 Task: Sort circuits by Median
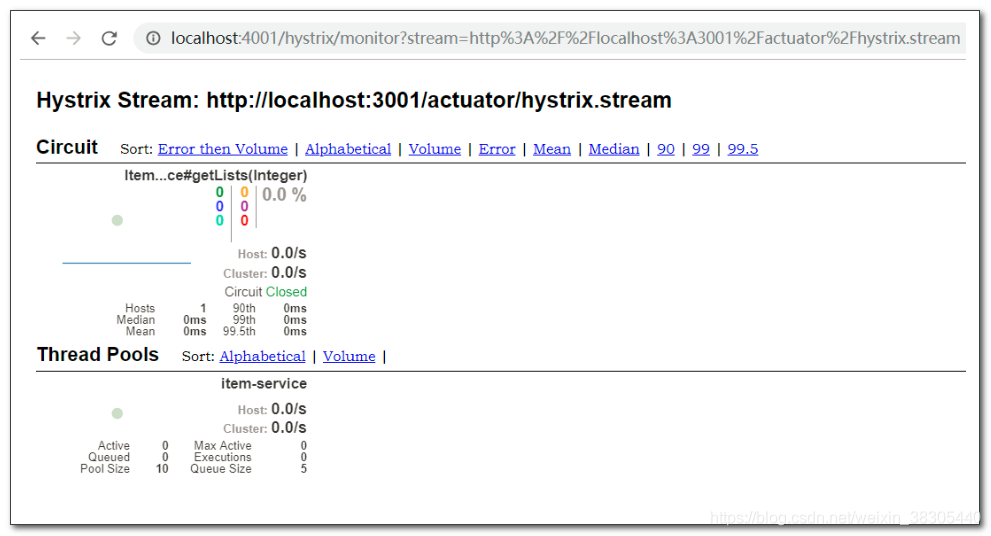click(614, 149)
